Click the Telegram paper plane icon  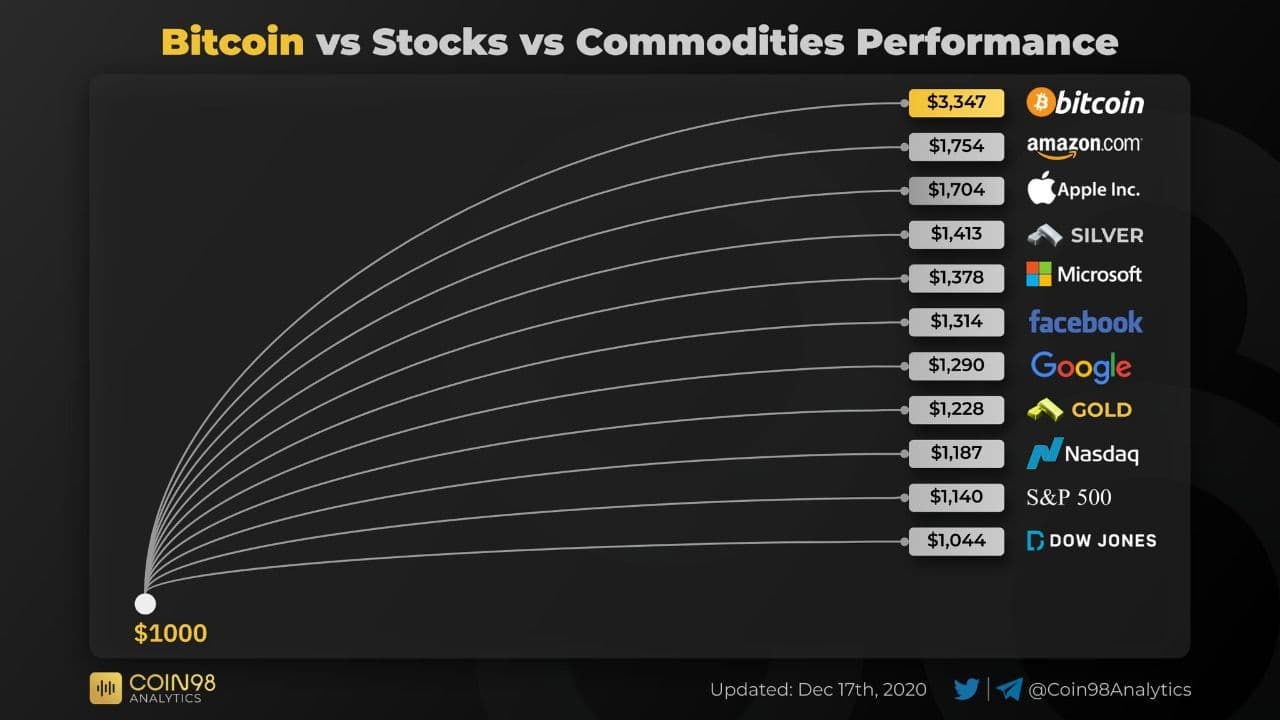click(x=1010, y=689)
